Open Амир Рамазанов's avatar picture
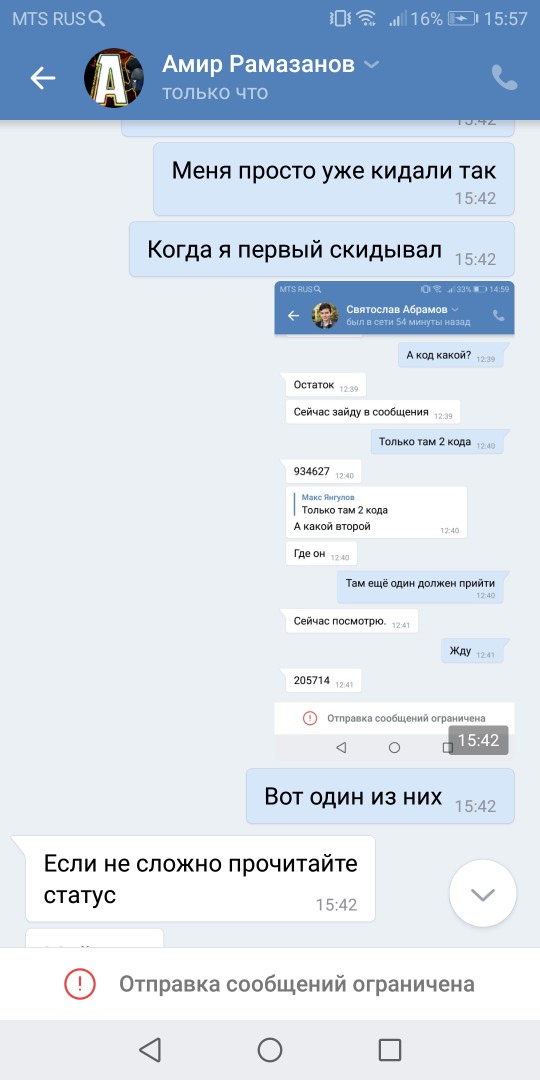This screenshot has width=540, height=1080. point(114,78)
